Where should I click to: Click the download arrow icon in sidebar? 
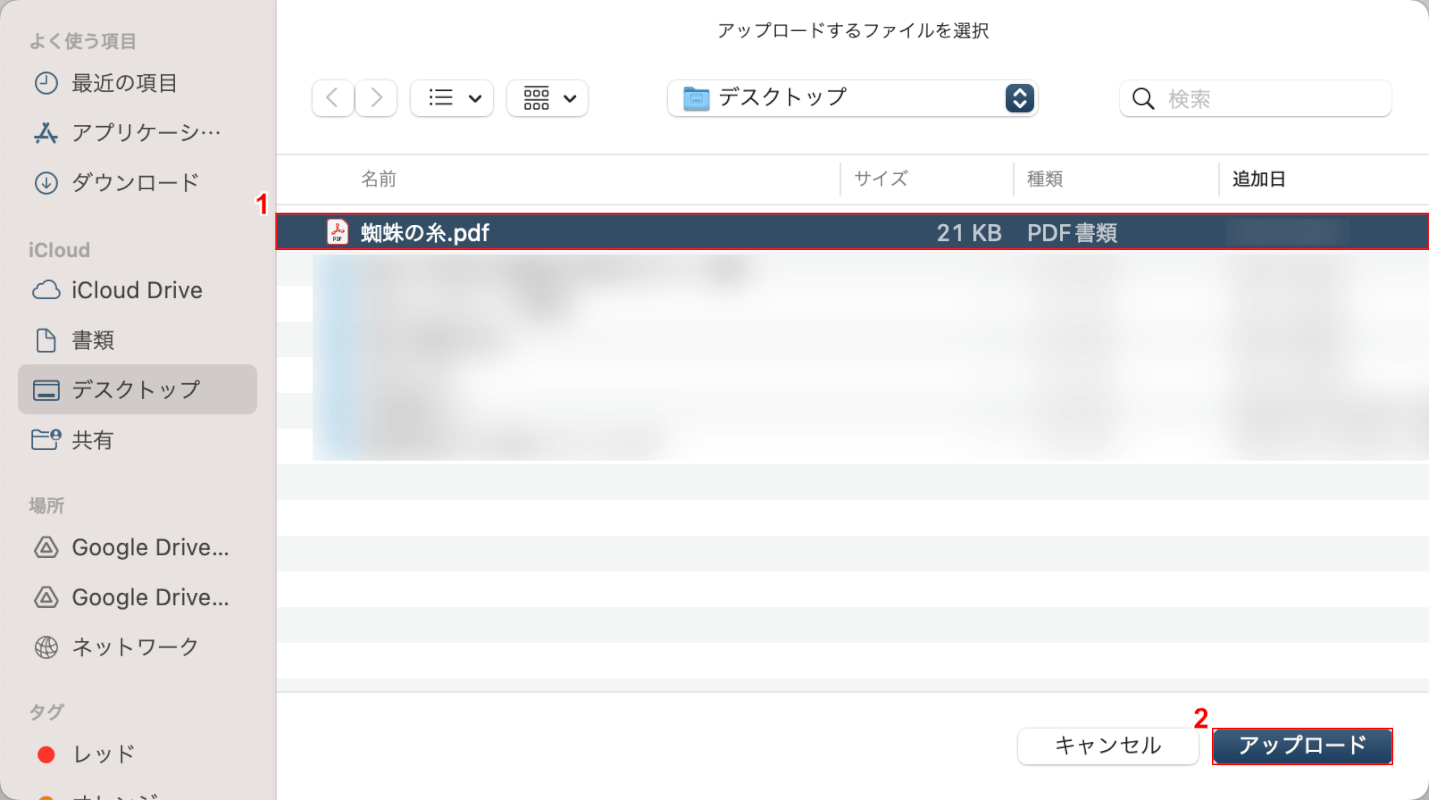(x=46, y=183)
